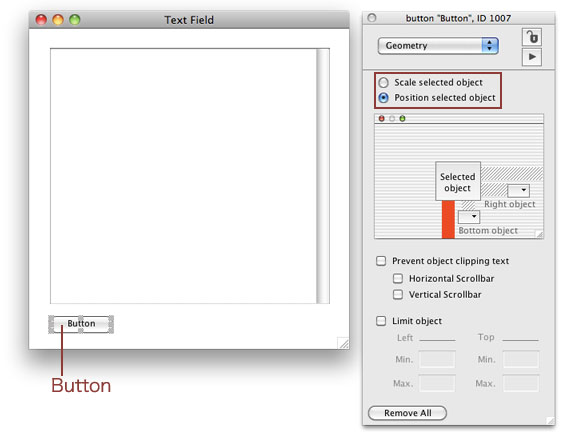The width and height of the screenshot is (567, 444).
Task: Select the Button control on the card
Action: point(81,324)
